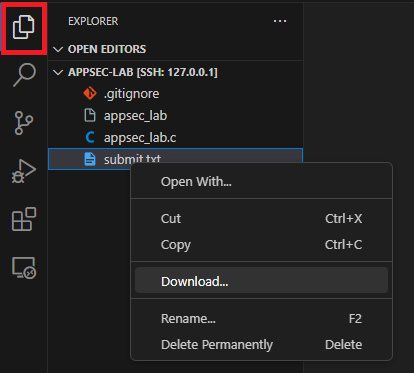This screenshot has width=414, height=373.
Task: Open the Remote Explorer view icon
Action: (24, 267)
